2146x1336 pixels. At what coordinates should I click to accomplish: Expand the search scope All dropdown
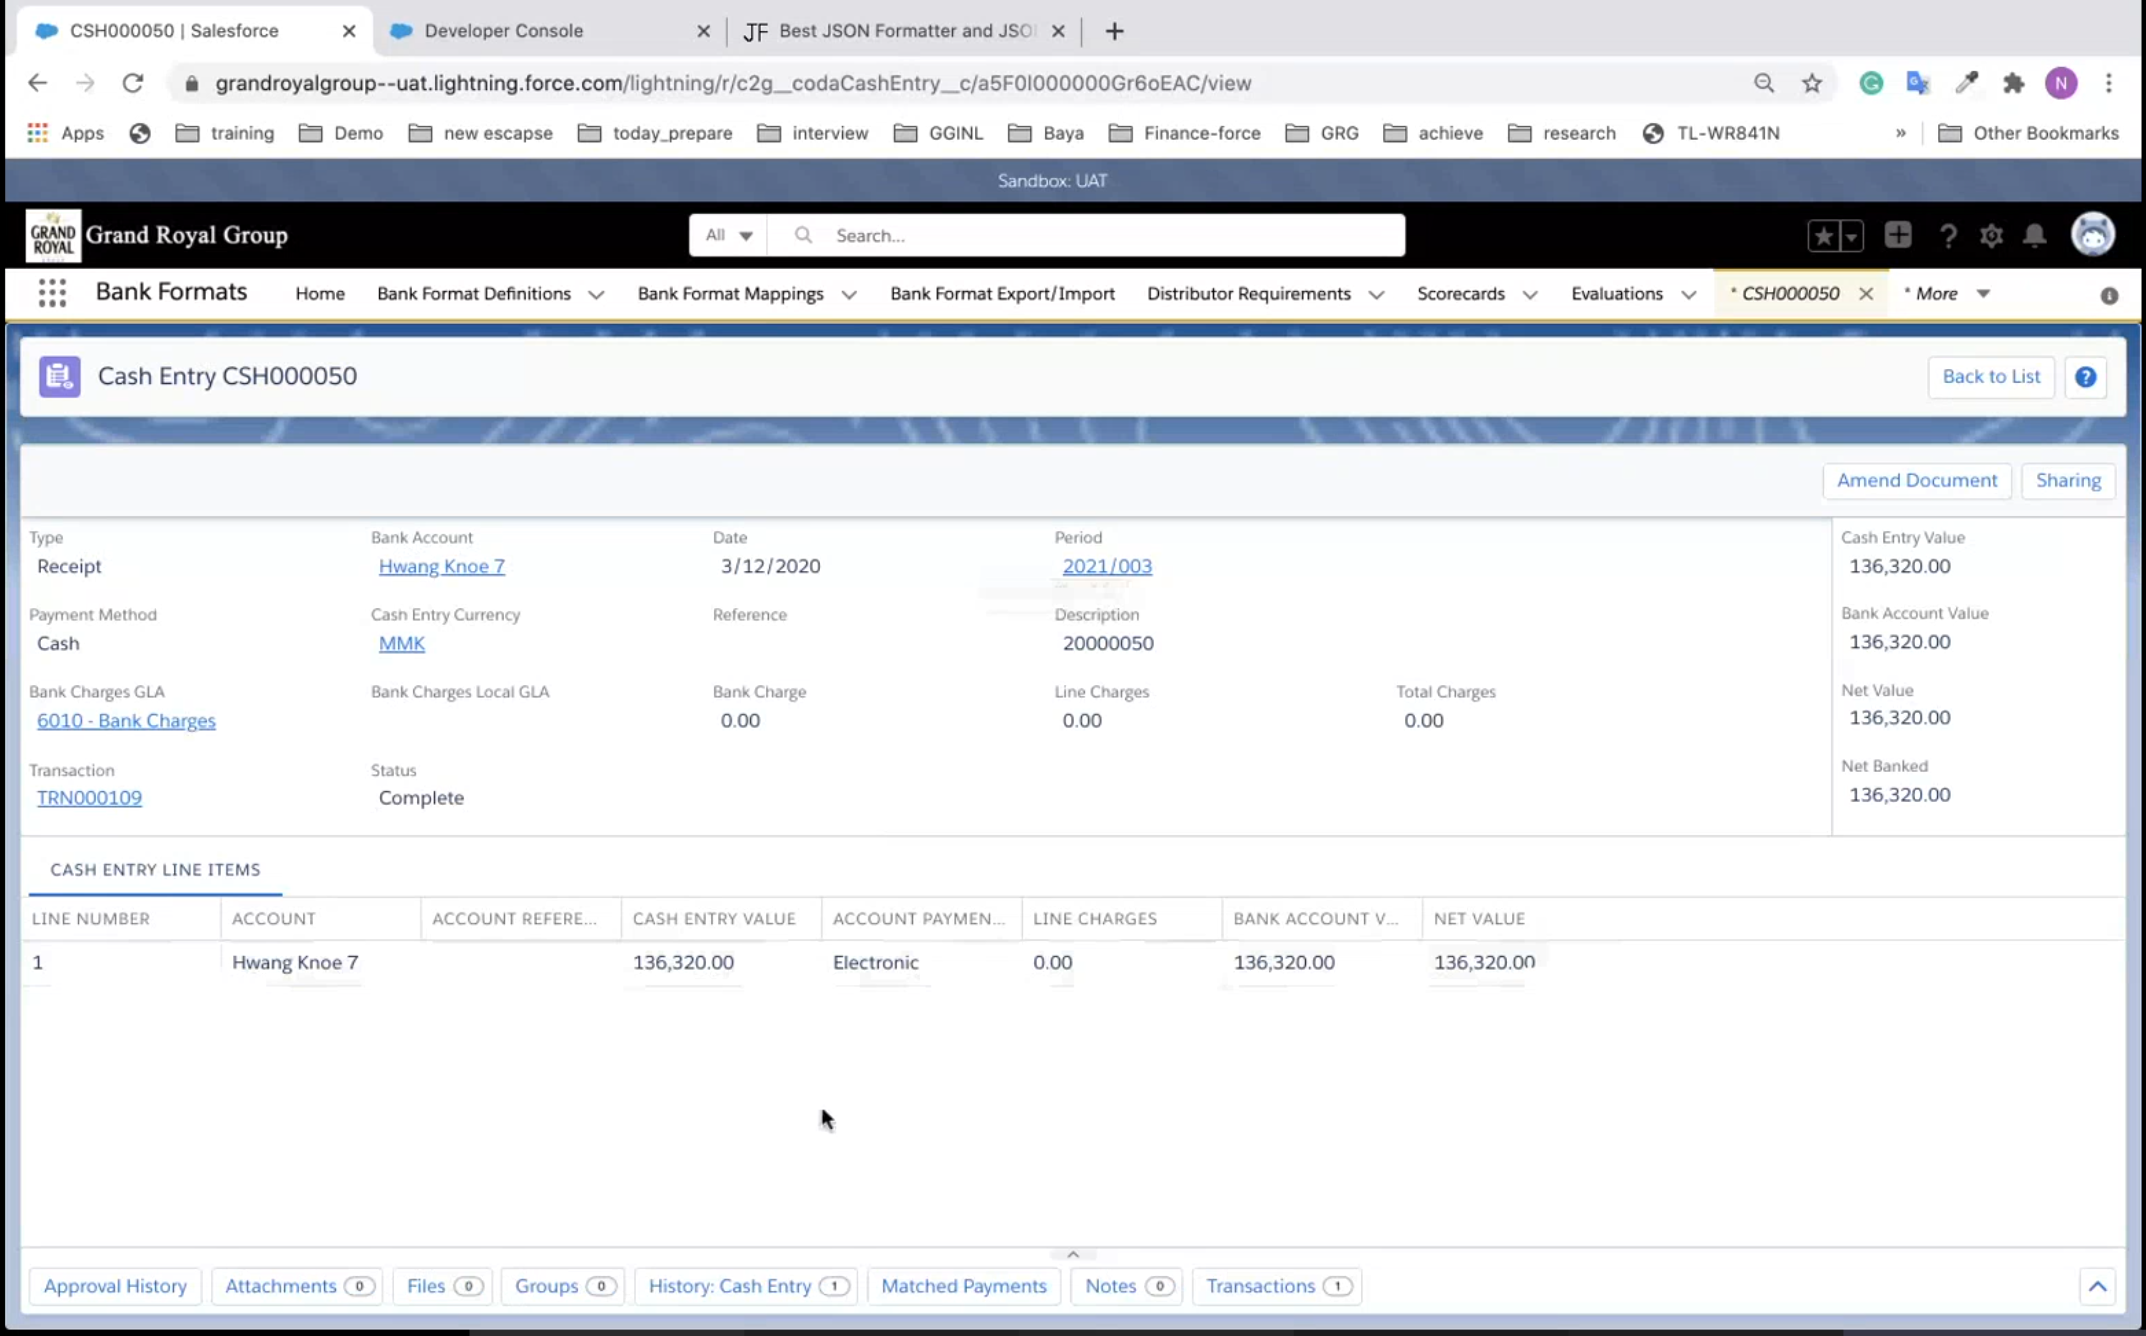pos(728,235)
